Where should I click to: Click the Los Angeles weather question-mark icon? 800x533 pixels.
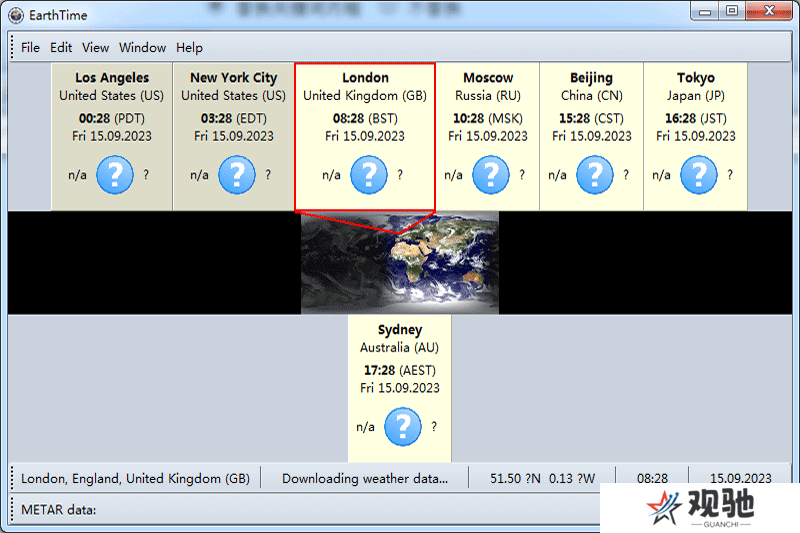tap(115, 175)
